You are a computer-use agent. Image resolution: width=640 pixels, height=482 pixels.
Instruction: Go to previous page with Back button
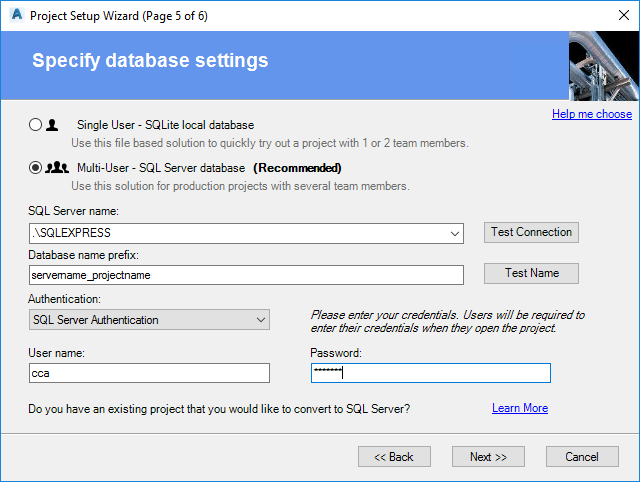pos(394,457)
